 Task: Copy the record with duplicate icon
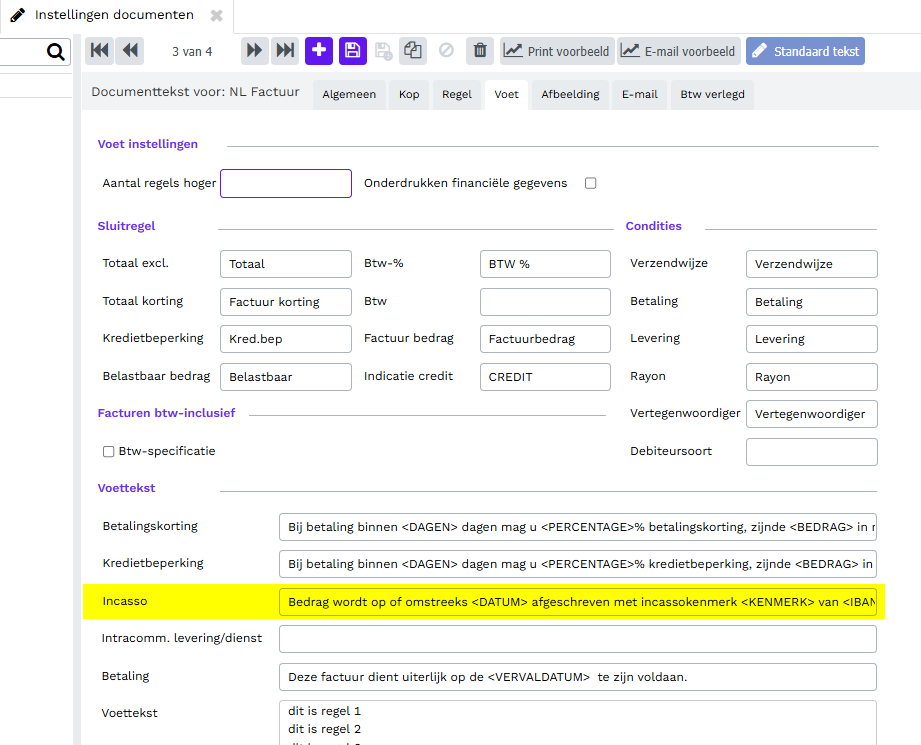pos(412,51)
